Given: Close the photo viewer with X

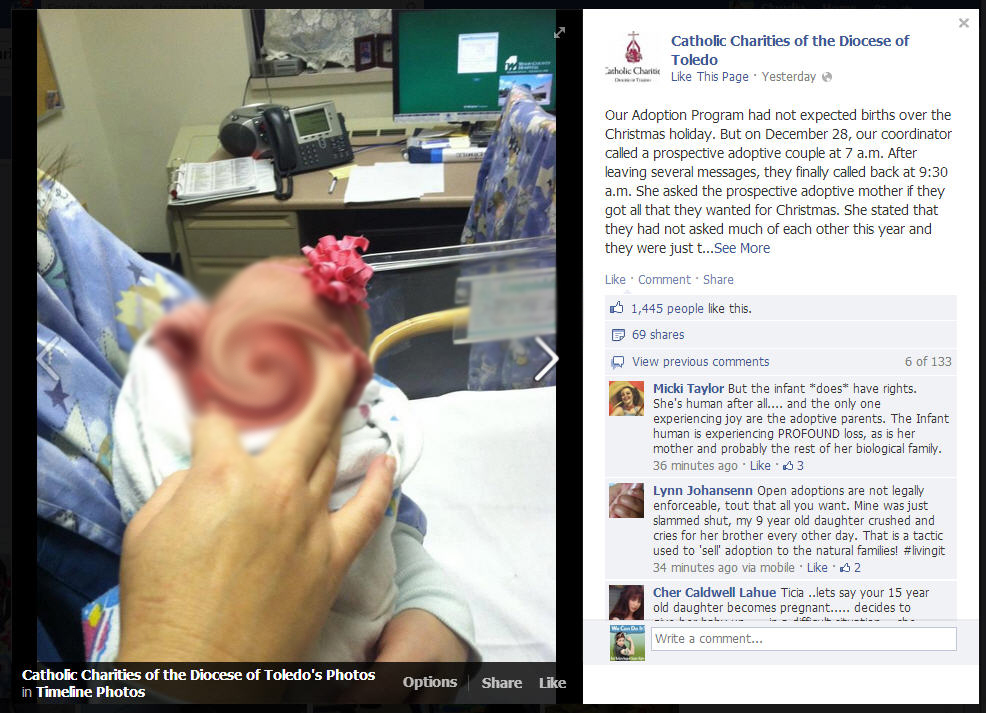Looking at the screenshot, I should tap(963, 23).
